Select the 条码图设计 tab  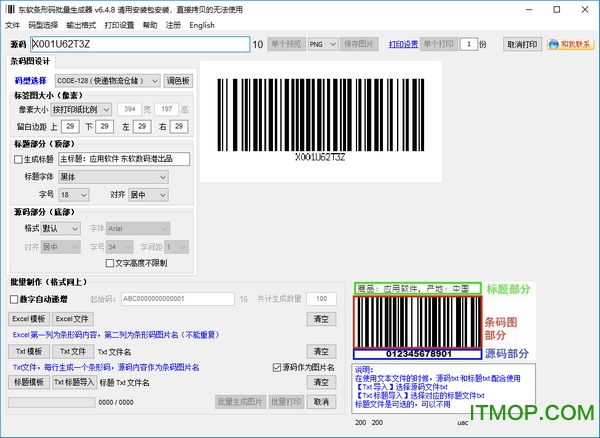[31, 61]
